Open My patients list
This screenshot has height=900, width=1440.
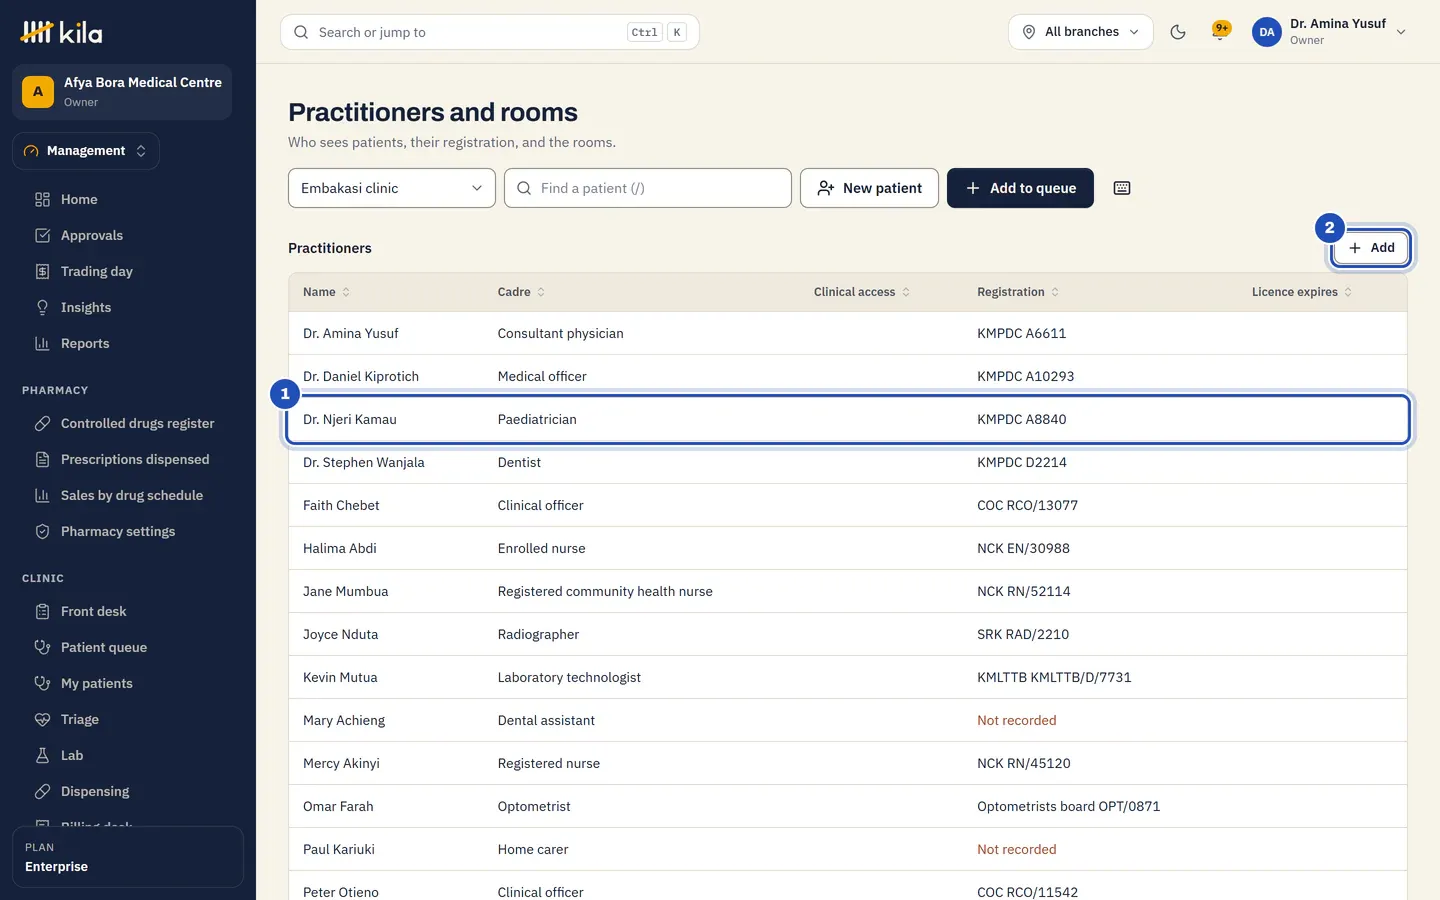pos(97,683)
